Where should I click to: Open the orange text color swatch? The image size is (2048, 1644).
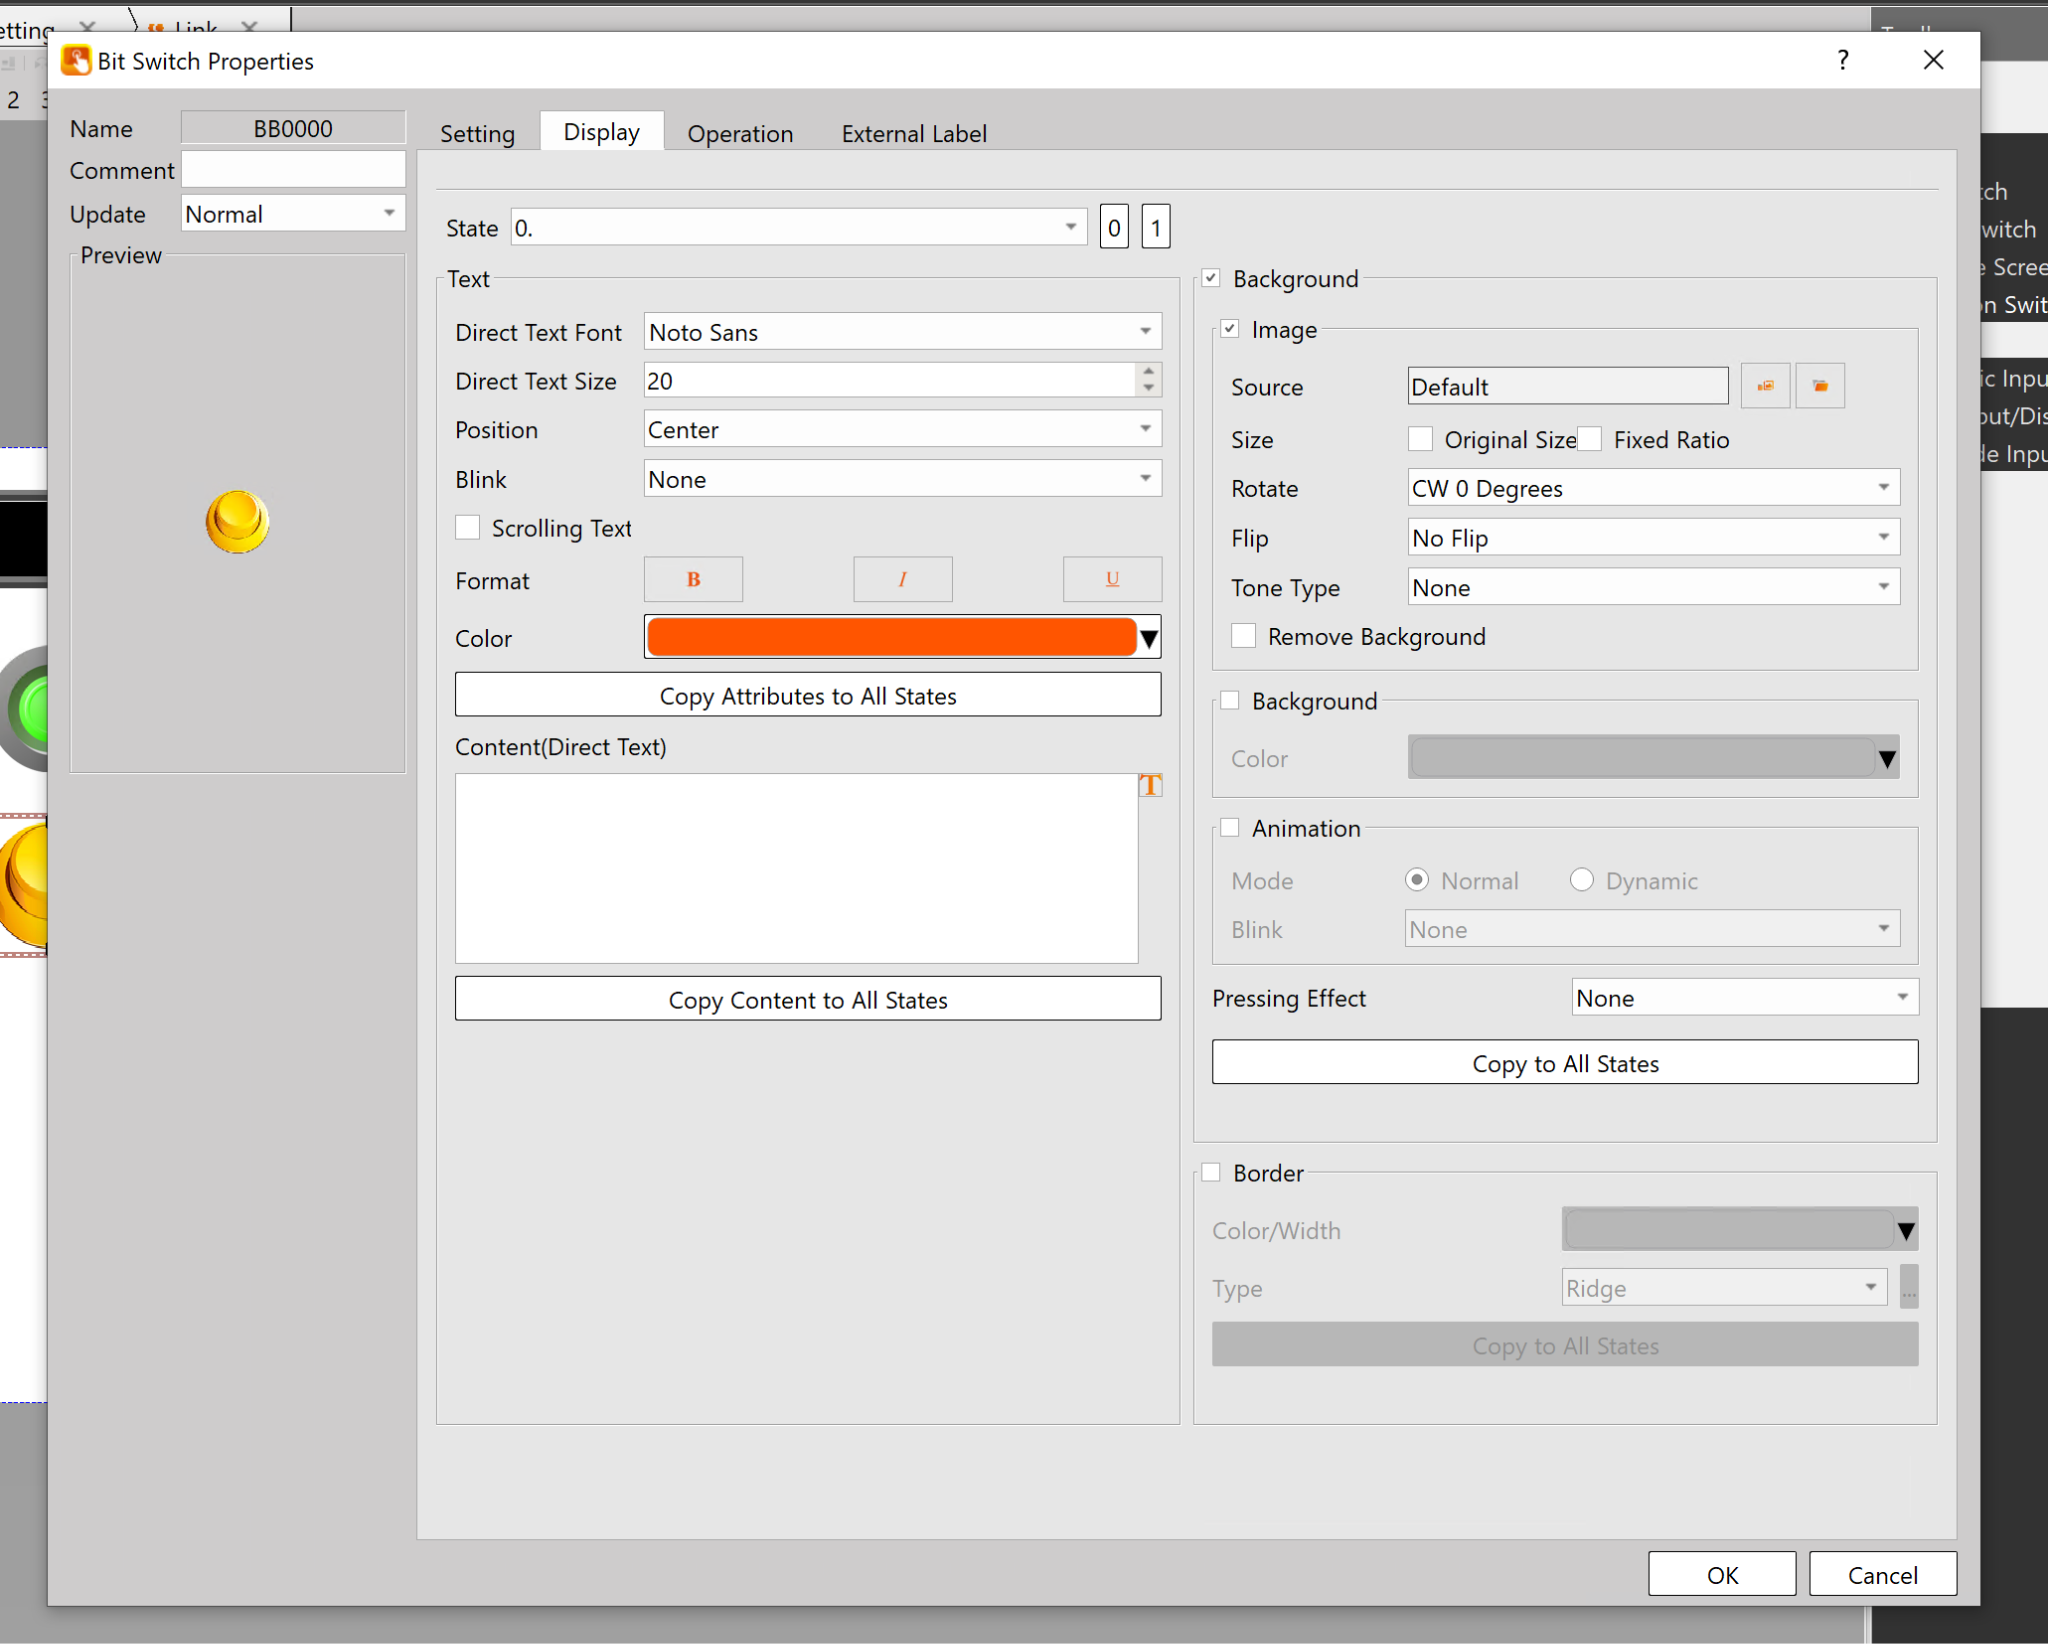(x=892, y=637)
